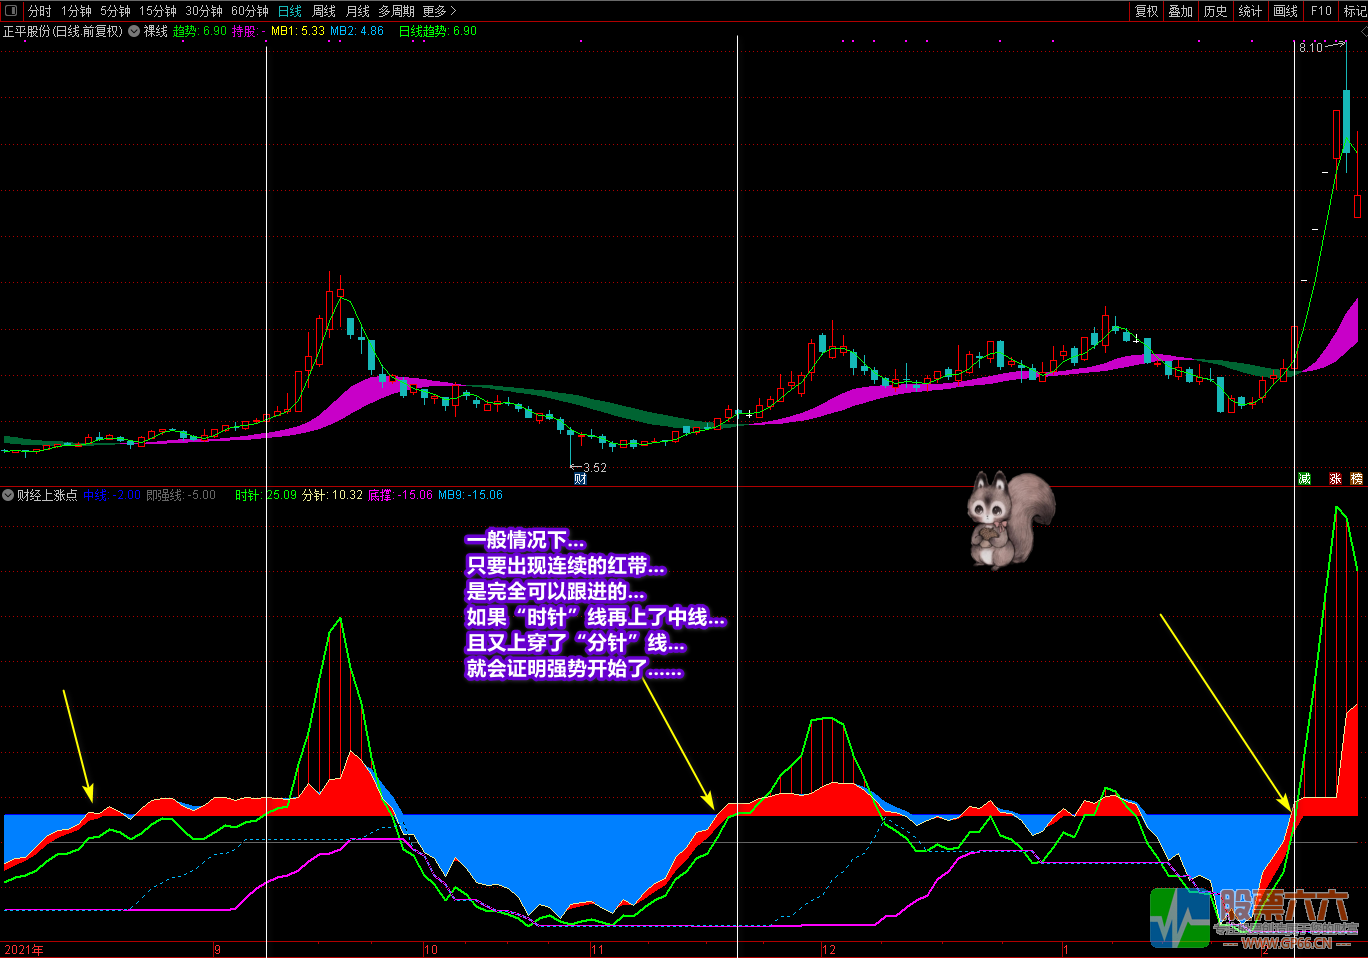Click the 正平股份(日线.前复权) title
The width and height of the screenshot is (1368, 958).
coord(63,31)
